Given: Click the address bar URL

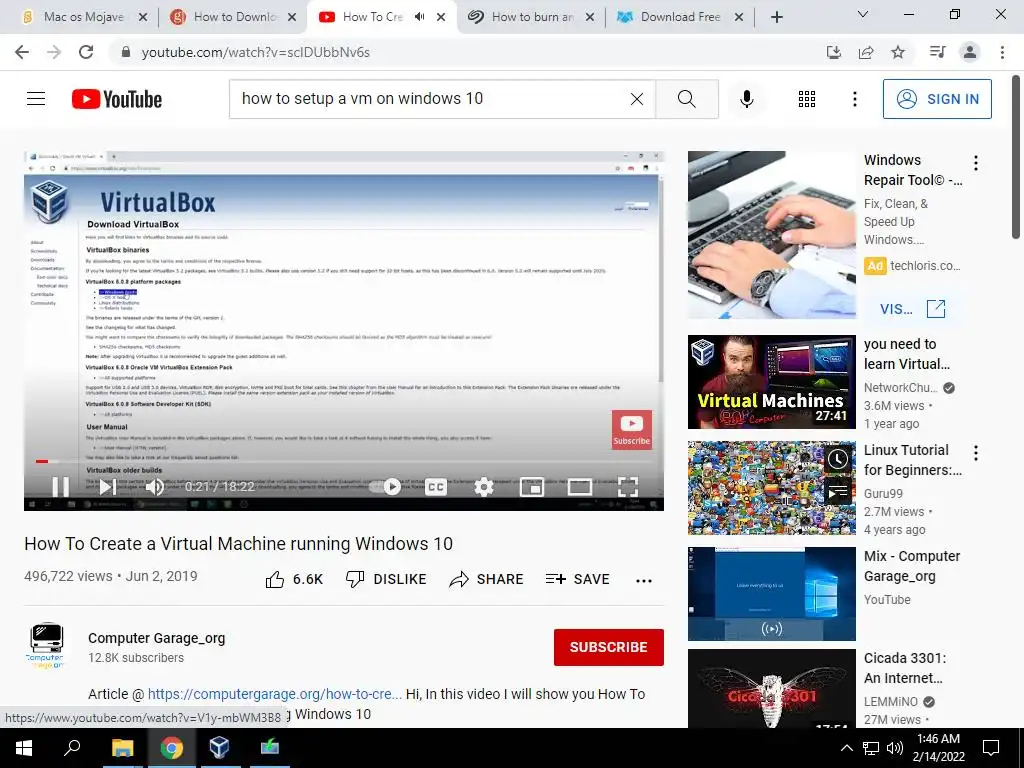Looking at the screenshot, I should [256, 52].
